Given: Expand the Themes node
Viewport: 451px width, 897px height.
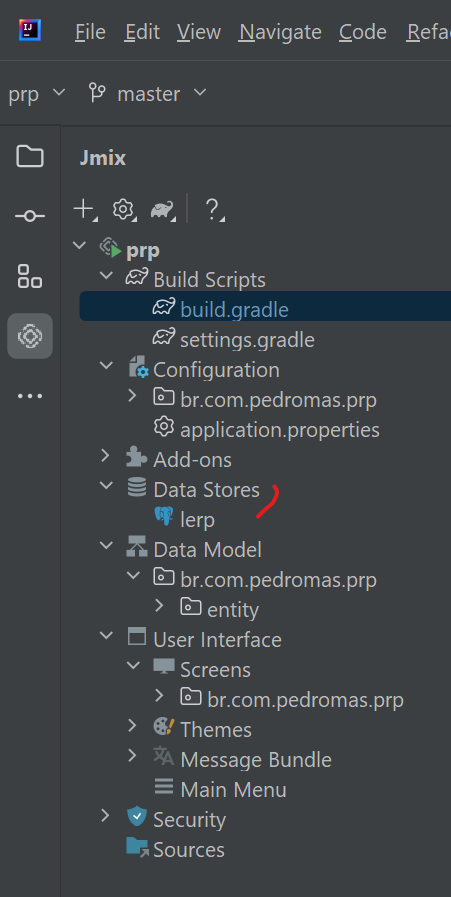Looking at the screenshot, I should (x=133, y=725).
